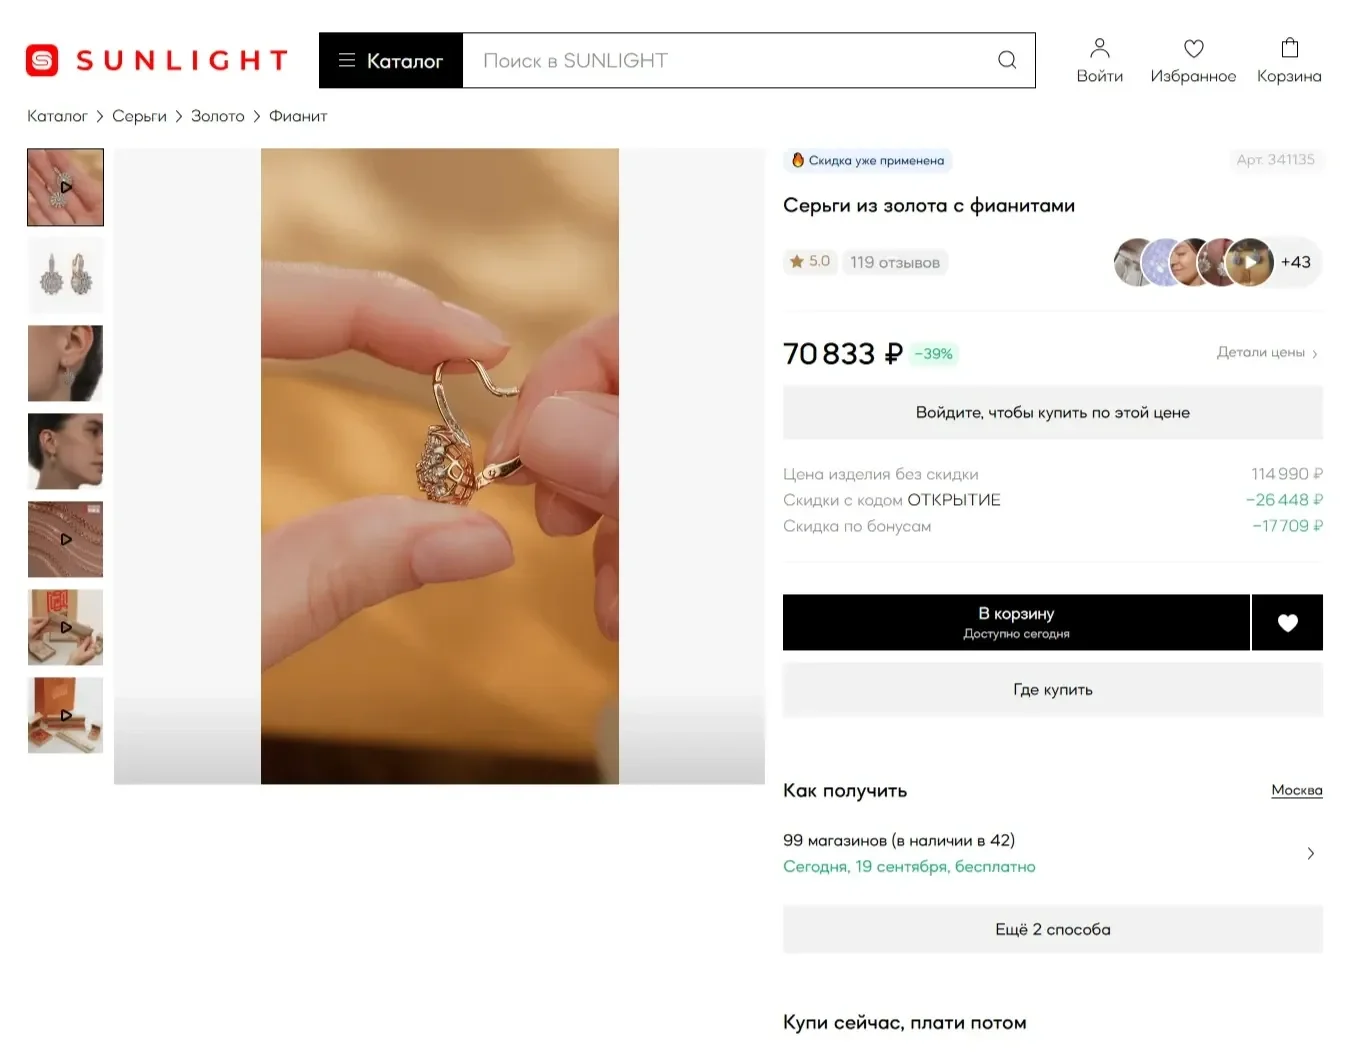Click the search magnifier icon
The width and height of the screenshot is (1350, 1057).
coord(1007,60)
